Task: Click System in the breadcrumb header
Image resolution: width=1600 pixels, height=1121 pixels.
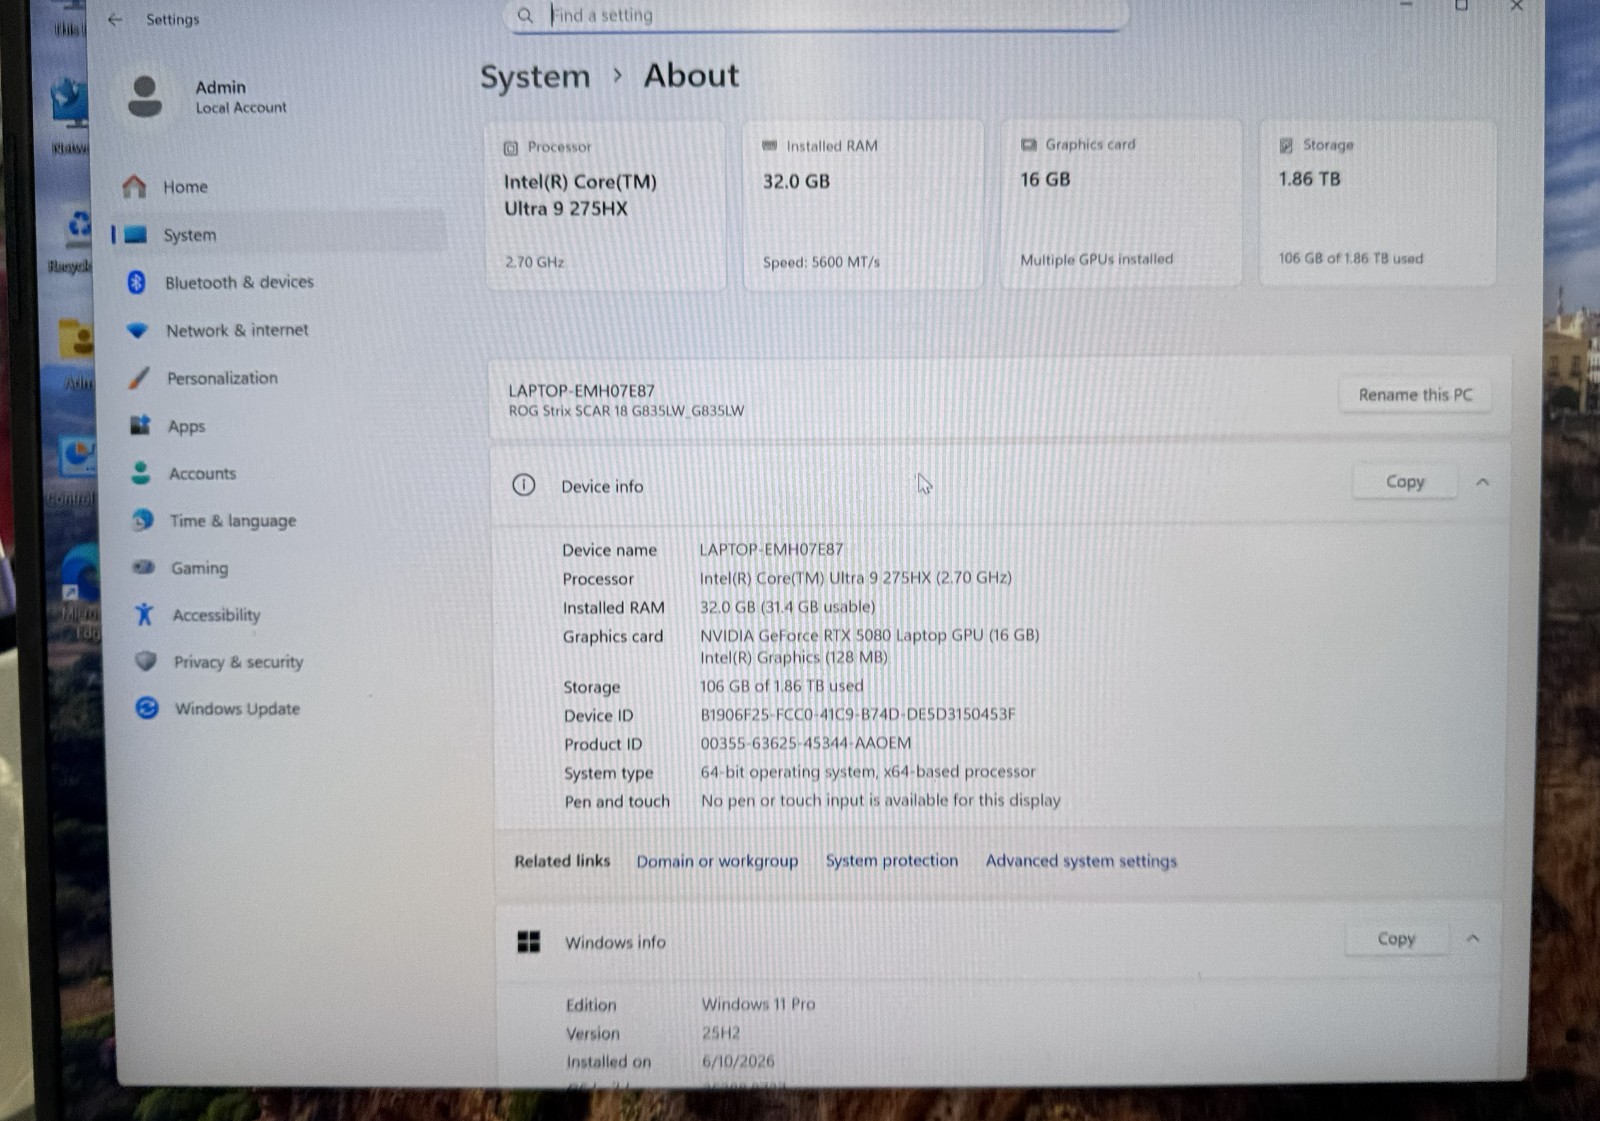Action: pos(535,77)
